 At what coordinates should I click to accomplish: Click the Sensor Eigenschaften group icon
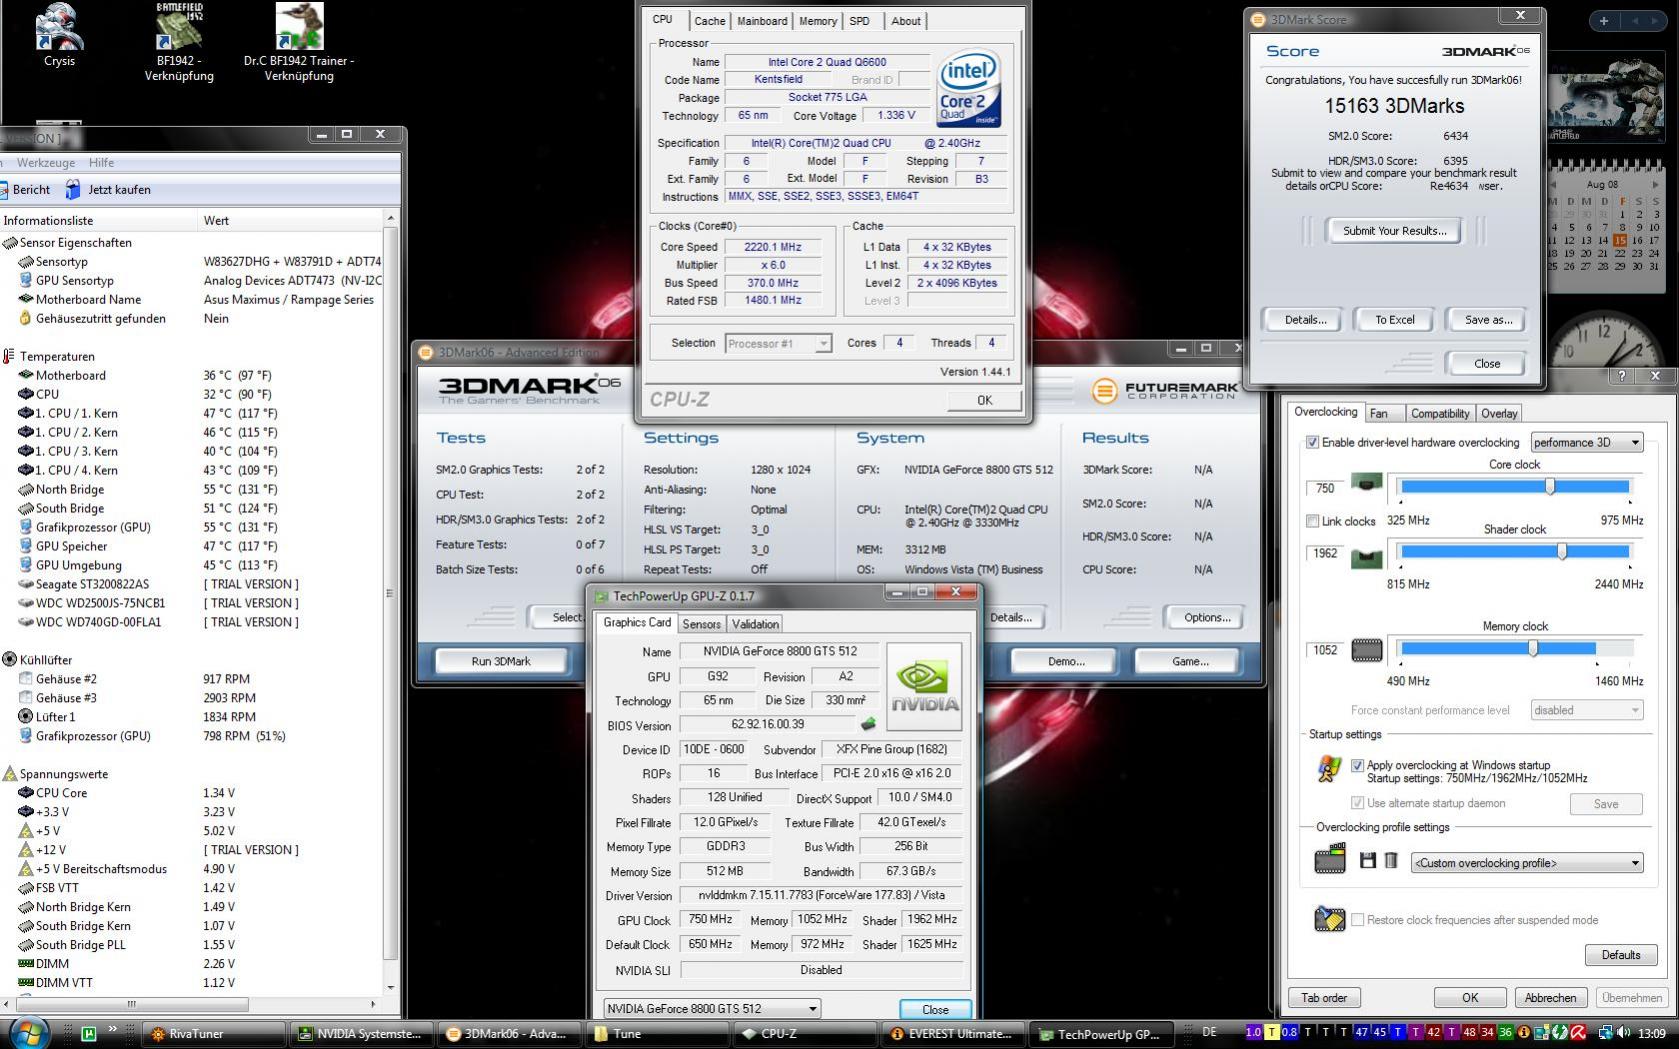click(x=10, y=243)
